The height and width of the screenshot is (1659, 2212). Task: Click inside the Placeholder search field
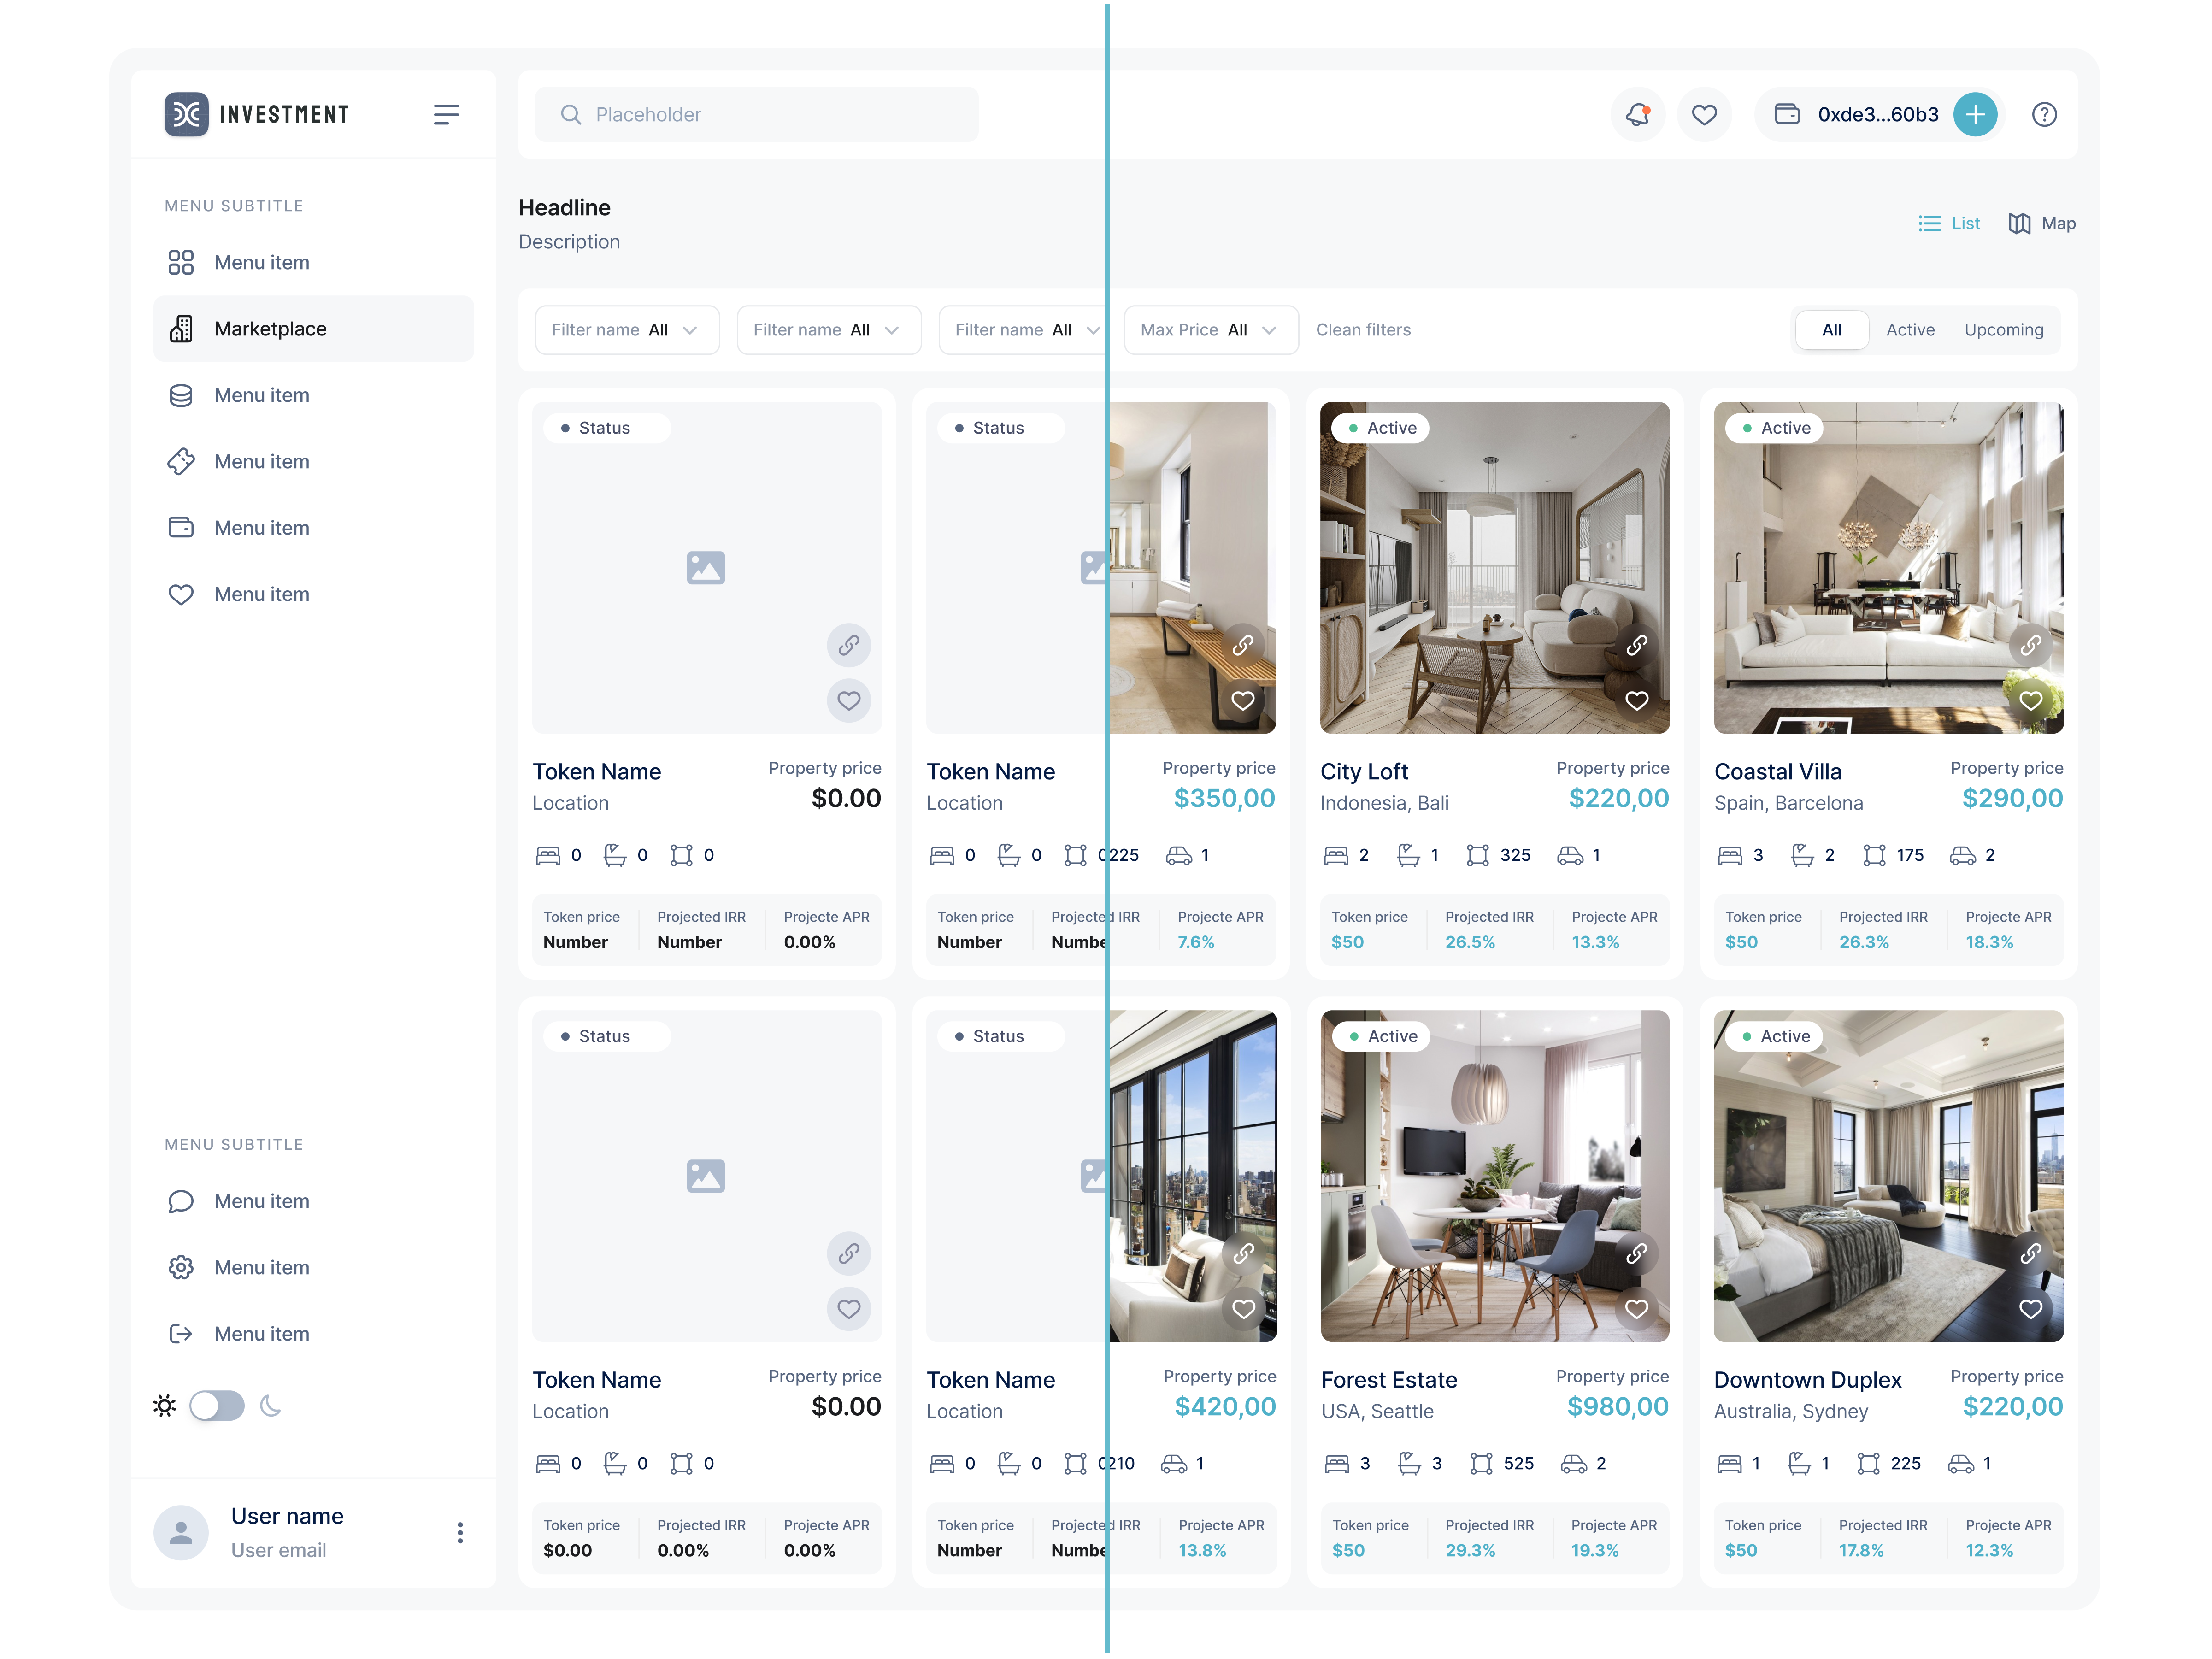pos(755,114)
